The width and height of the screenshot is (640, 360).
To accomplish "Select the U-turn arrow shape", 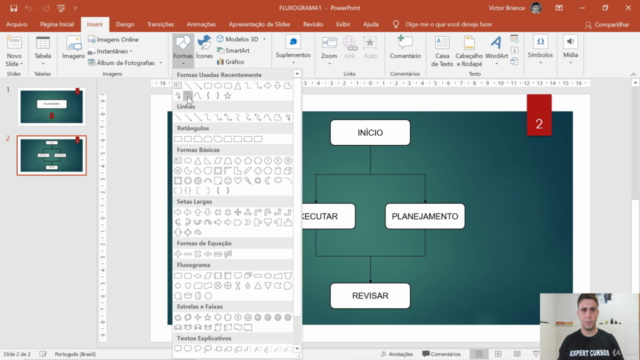I will 268,212.
